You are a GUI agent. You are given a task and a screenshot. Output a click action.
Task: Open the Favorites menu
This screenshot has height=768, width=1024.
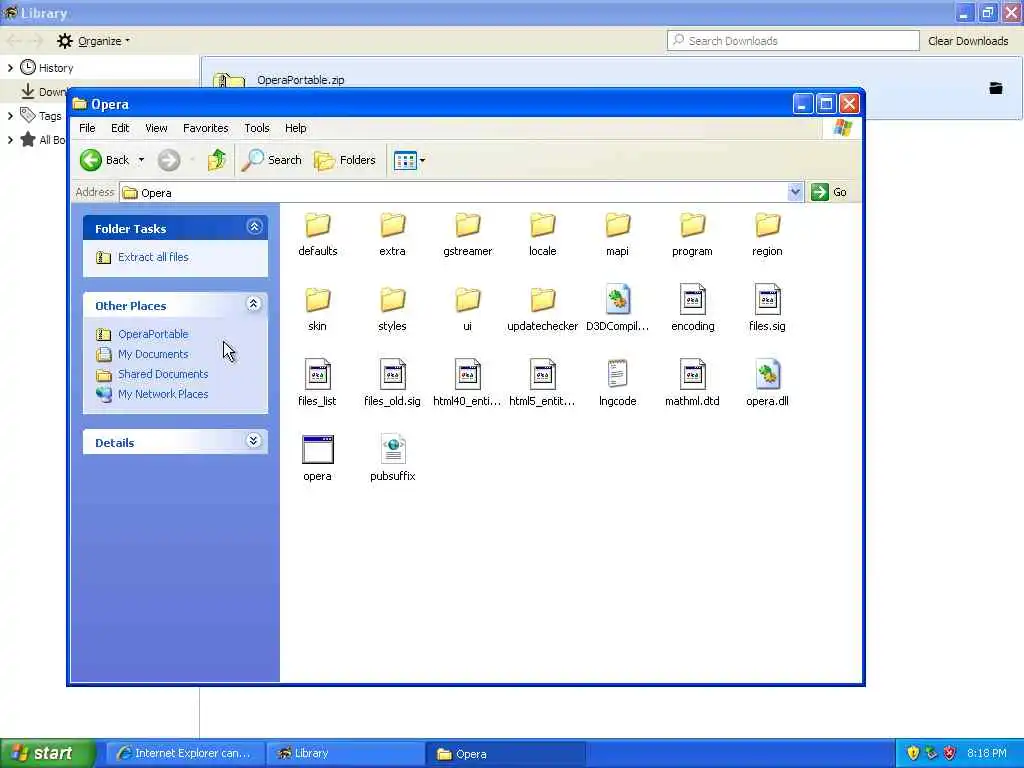click(x=206, y=128)
